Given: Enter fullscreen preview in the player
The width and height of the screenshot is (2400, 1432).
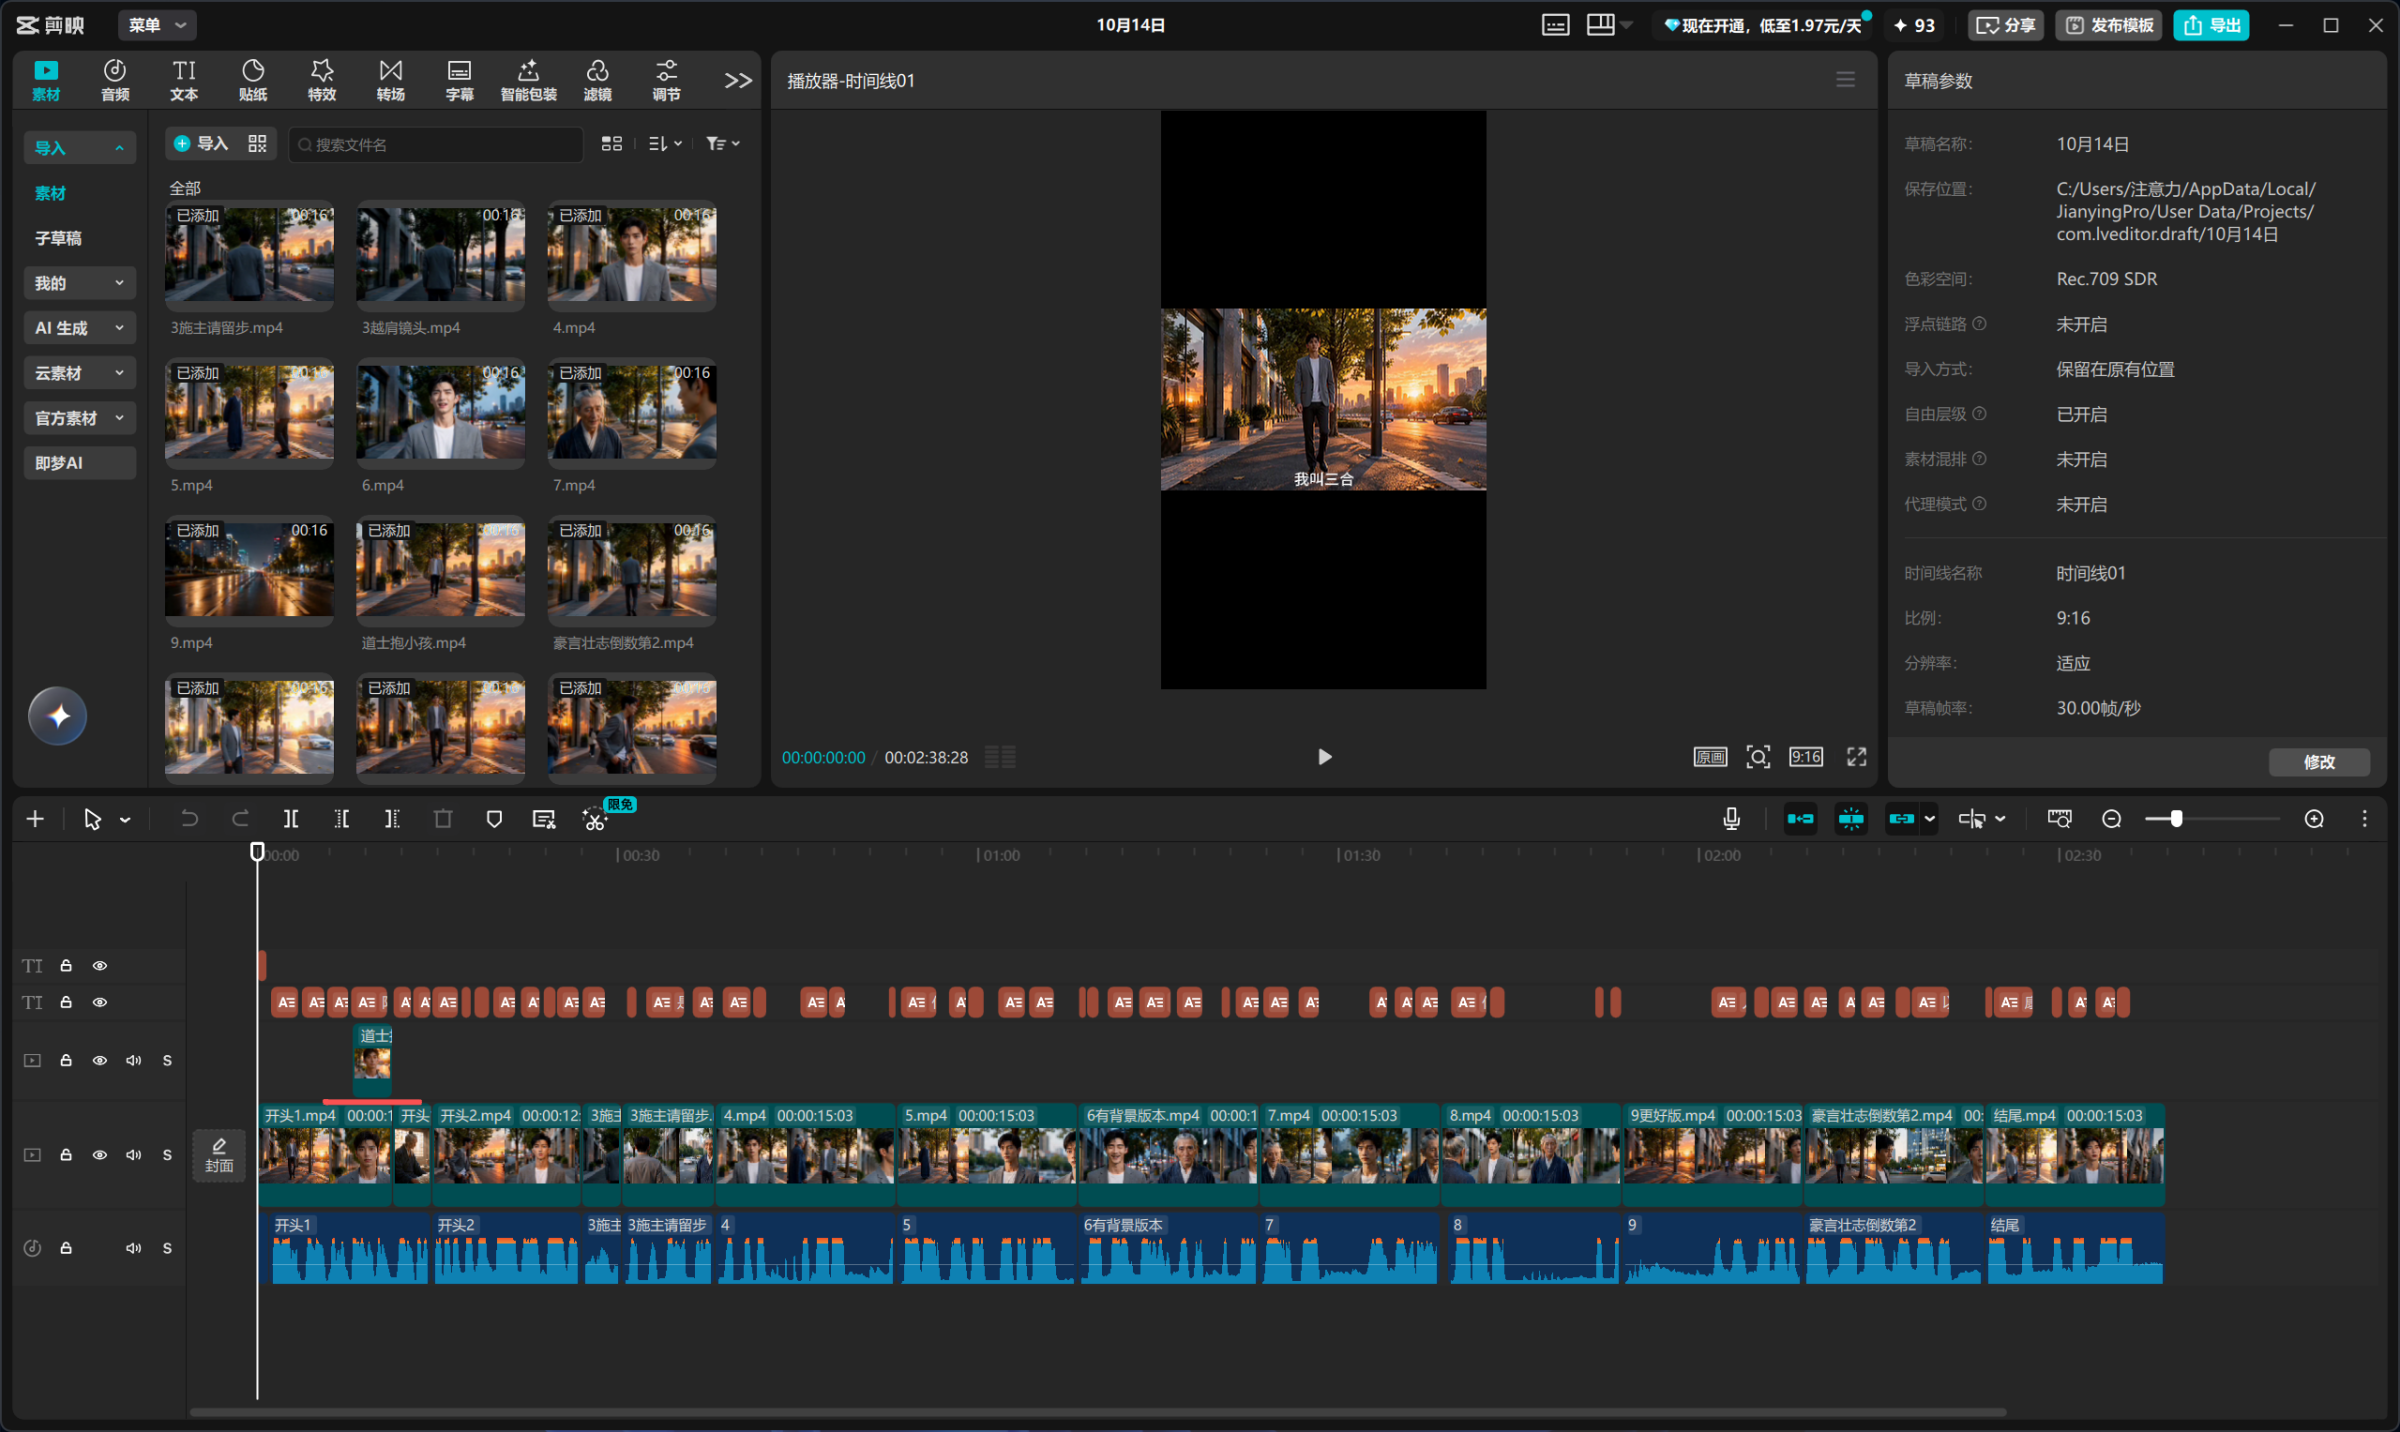Looking at the screenshot, I should [1856, 757].
